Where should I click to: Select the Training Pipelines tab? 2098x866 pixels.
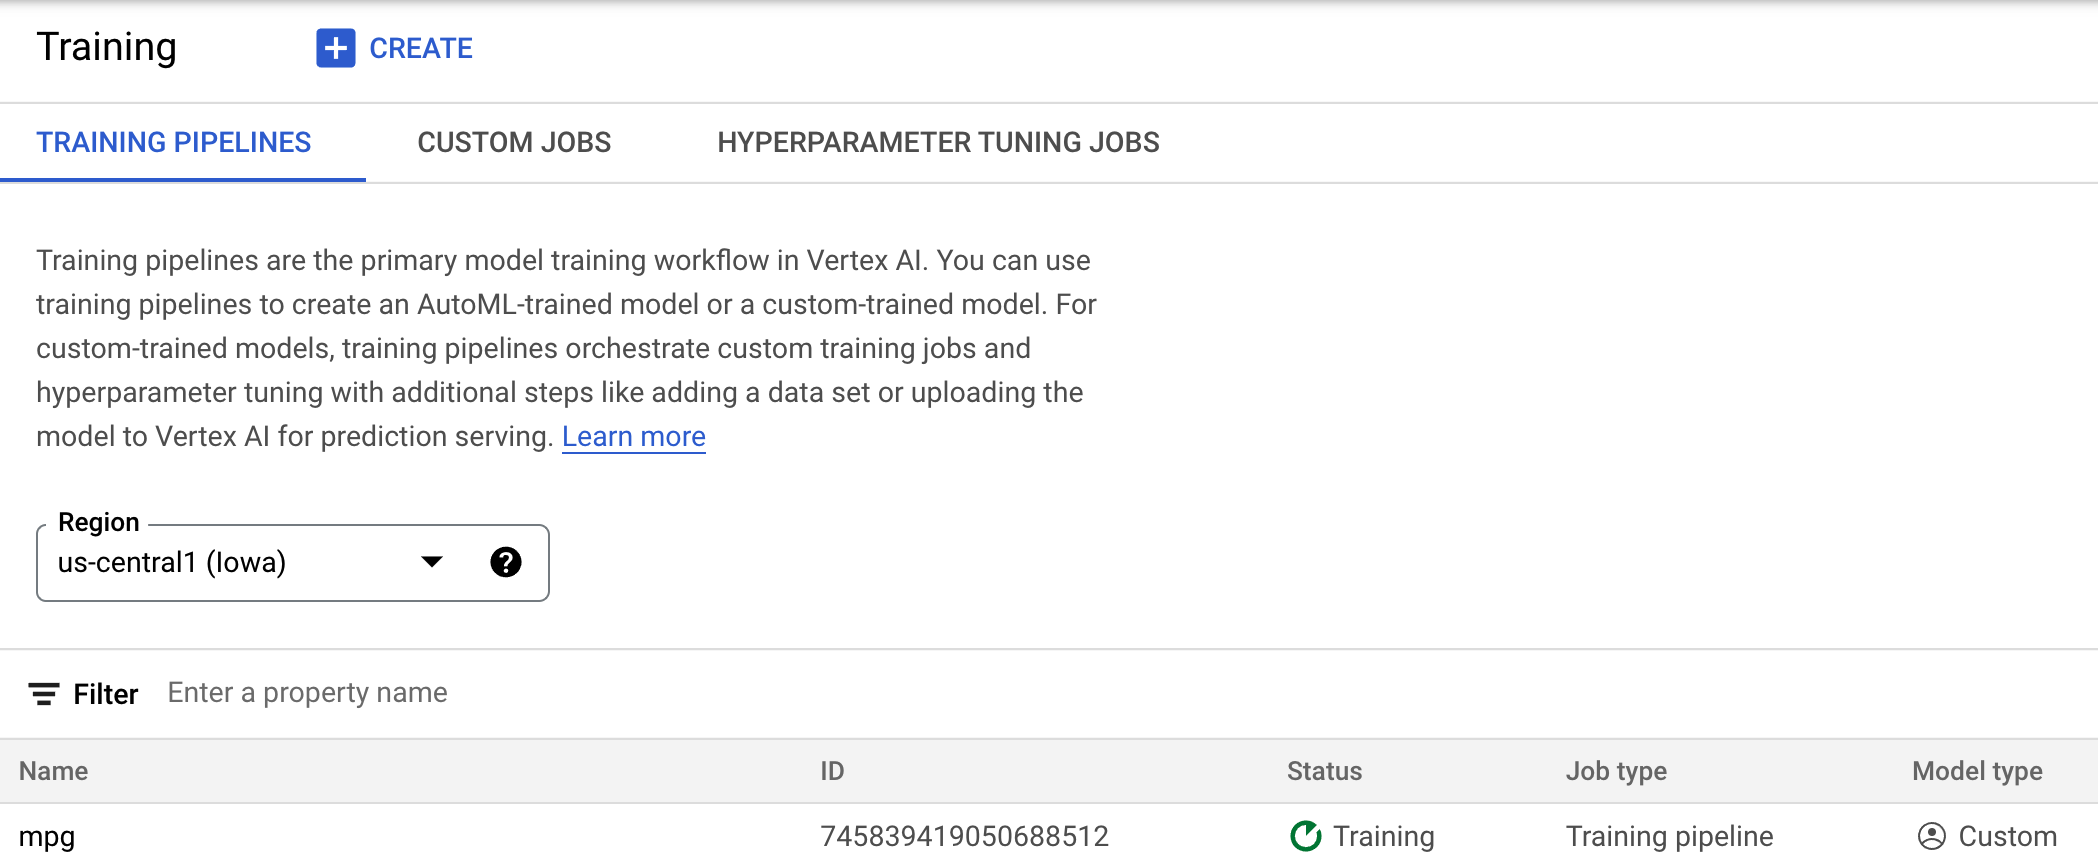click(174, 143)
